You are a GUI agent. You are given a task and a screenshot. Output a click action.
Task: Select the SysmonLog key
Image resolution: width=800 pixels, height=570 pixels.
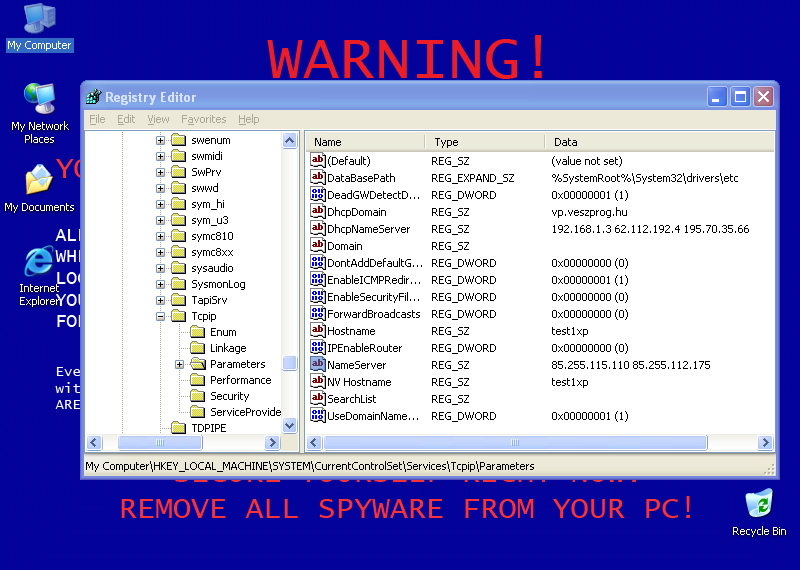pos(218,284)
